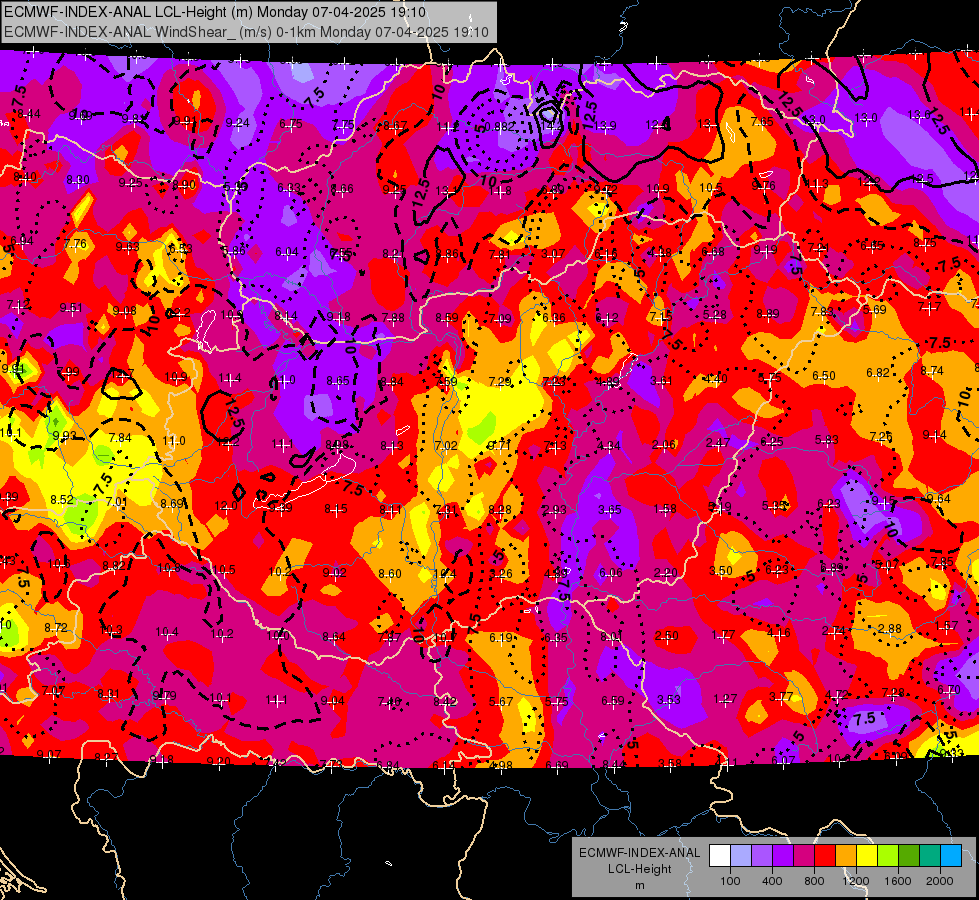Image resolution: width=979 pixels, height=900 pixels.
Task: Click the grid value 3.61
Action: click(x=662, y=380)
